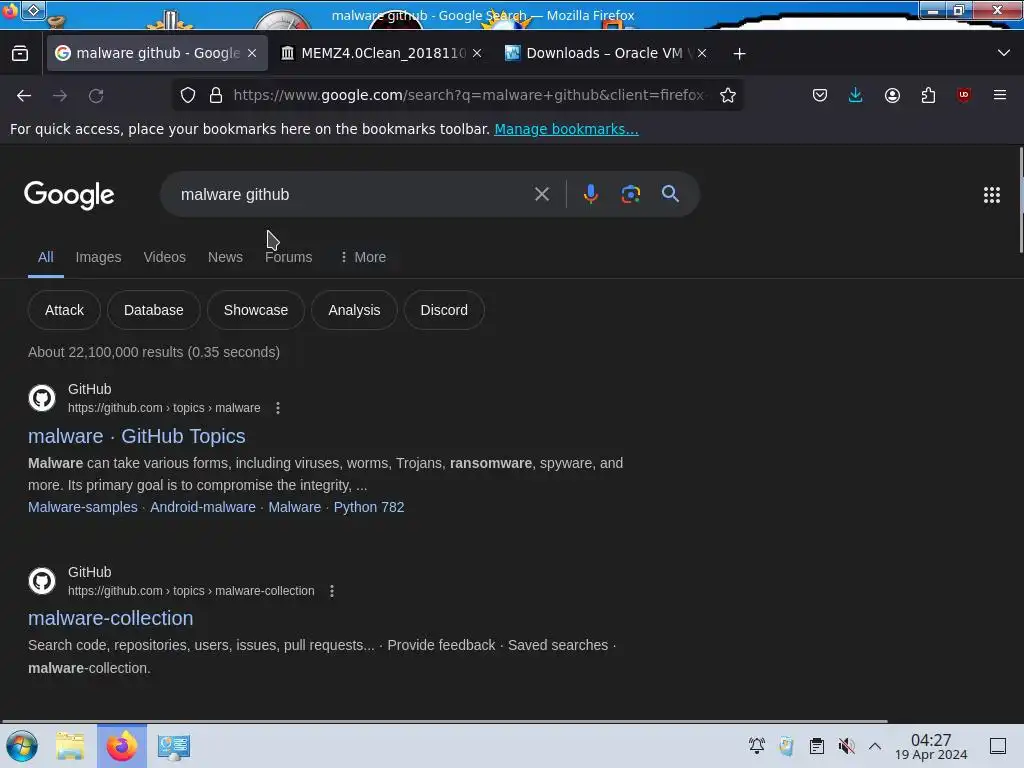1024x768 pixels.
Task: Select the Images results tab
Action: pyautogui.click(x=99, y=257)
